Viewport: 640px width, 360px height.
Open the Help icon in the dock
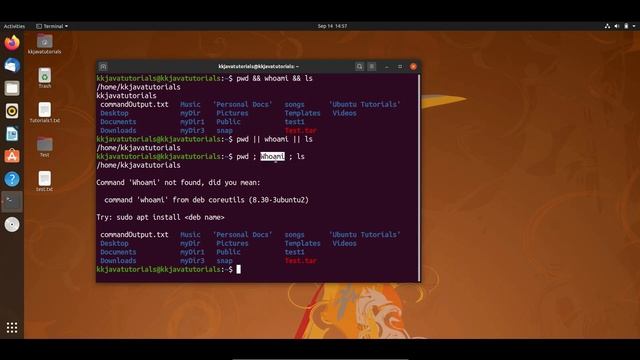(12, 179)
